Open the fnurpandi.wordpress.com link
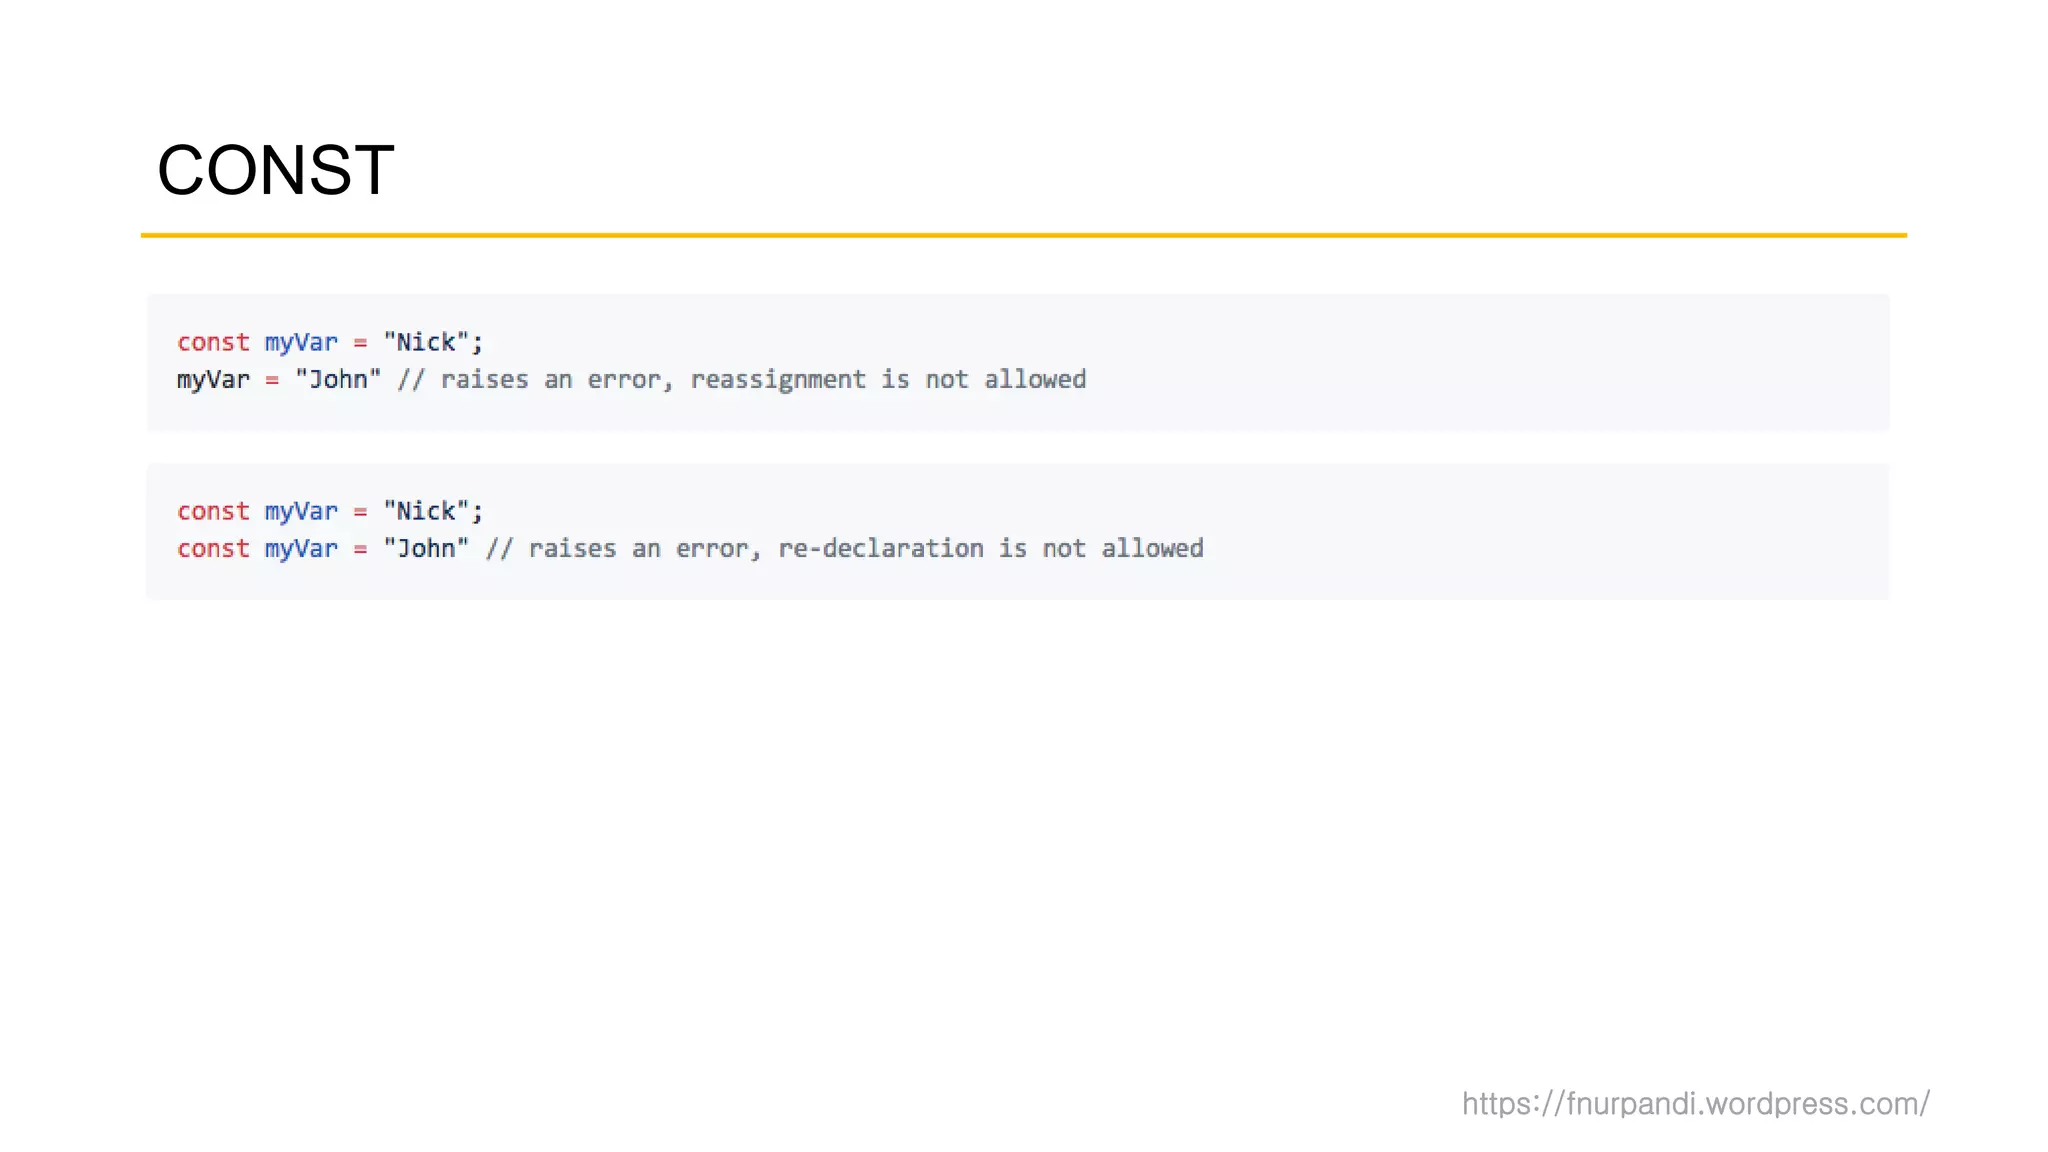2048x1152 pixels. (x=1696, y=1104)
